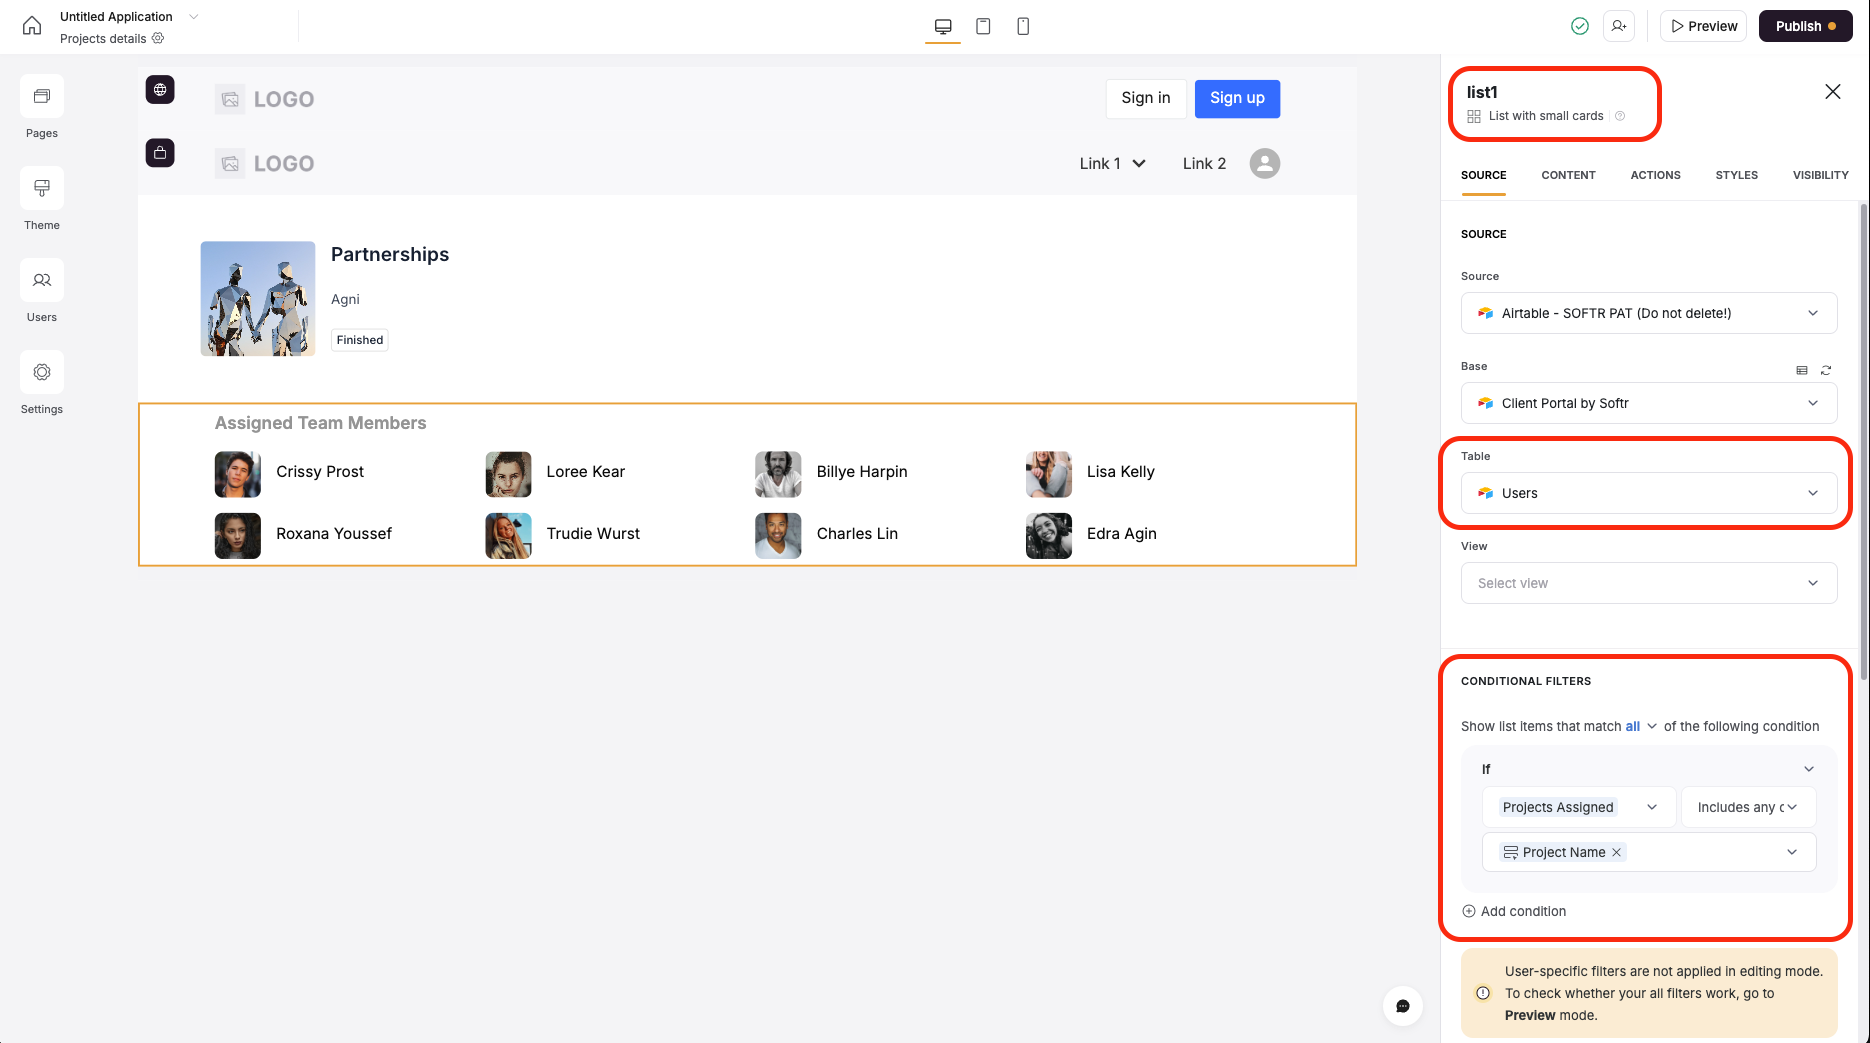Viewport: 1870px width, 1043px height.
Task: Select the Assigned Team Members heading
Action: tap(320, 423)
